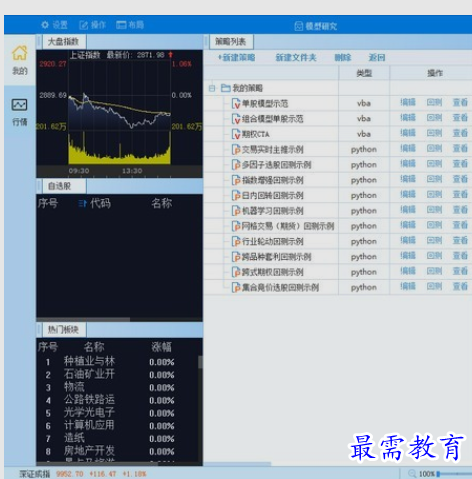The image size is (472, 479).
Task: Click the python file icon of 日内回转回测示例
Action: point(236,196)
